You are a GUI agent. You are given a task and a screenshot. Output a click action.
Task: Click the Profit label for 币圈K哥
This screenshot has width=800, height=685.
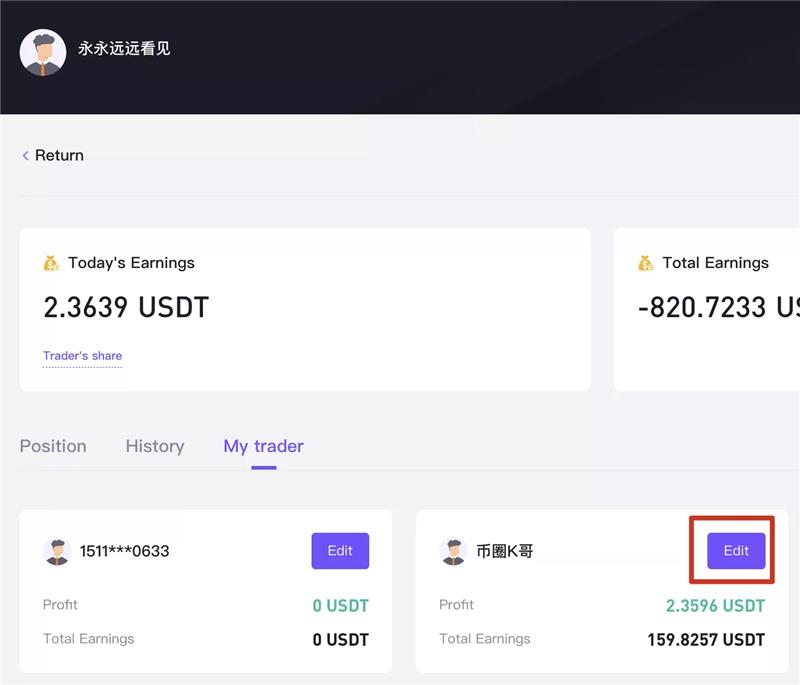pyautogui.click(x=457, y=605)
